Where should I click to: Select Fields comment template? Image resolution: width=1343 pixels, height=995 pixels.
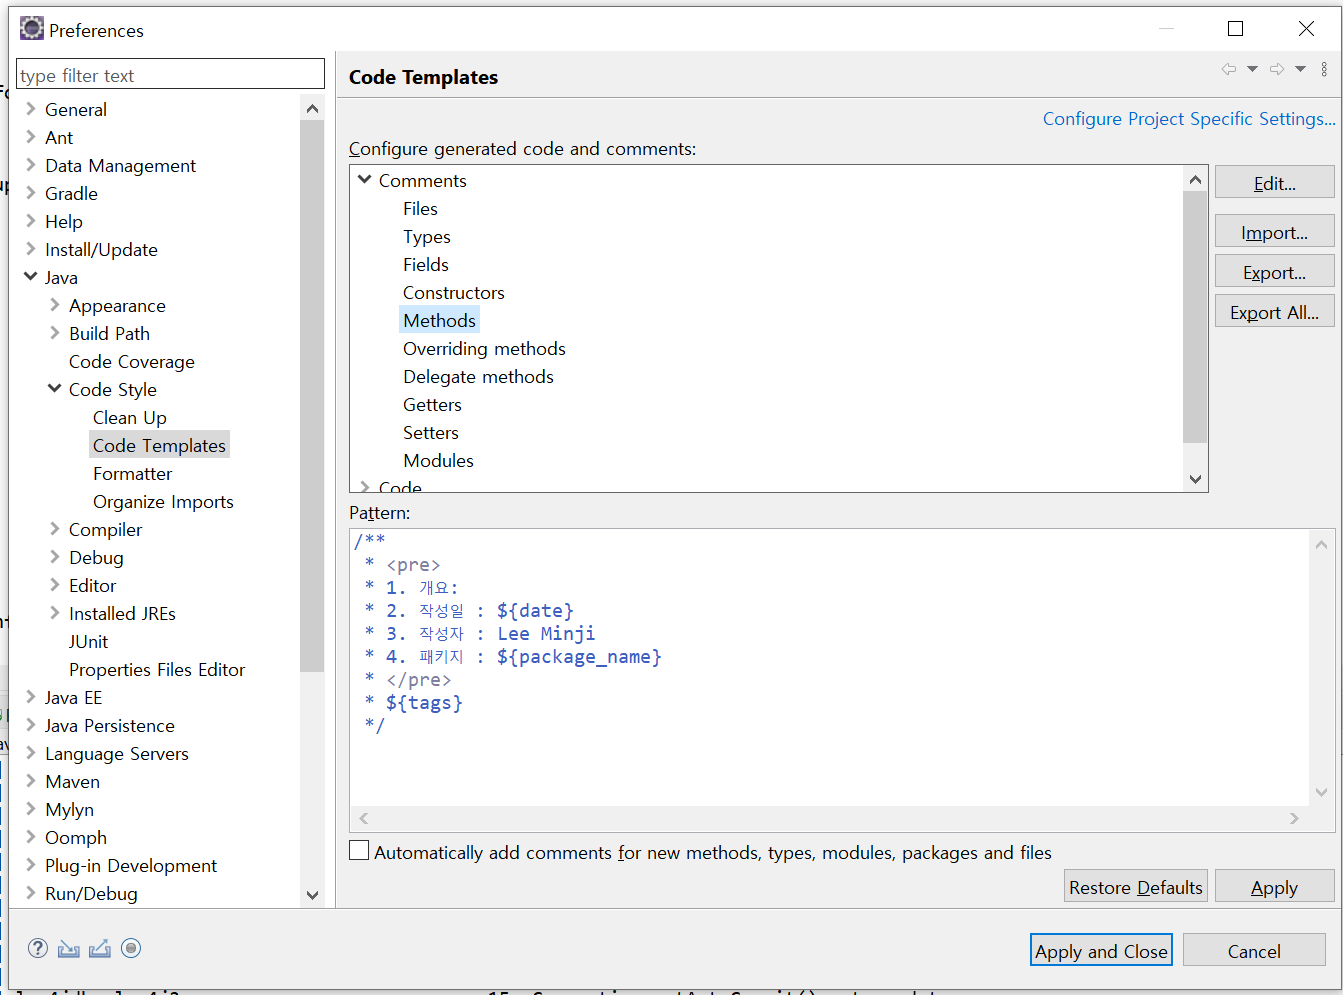pos(426,264)
